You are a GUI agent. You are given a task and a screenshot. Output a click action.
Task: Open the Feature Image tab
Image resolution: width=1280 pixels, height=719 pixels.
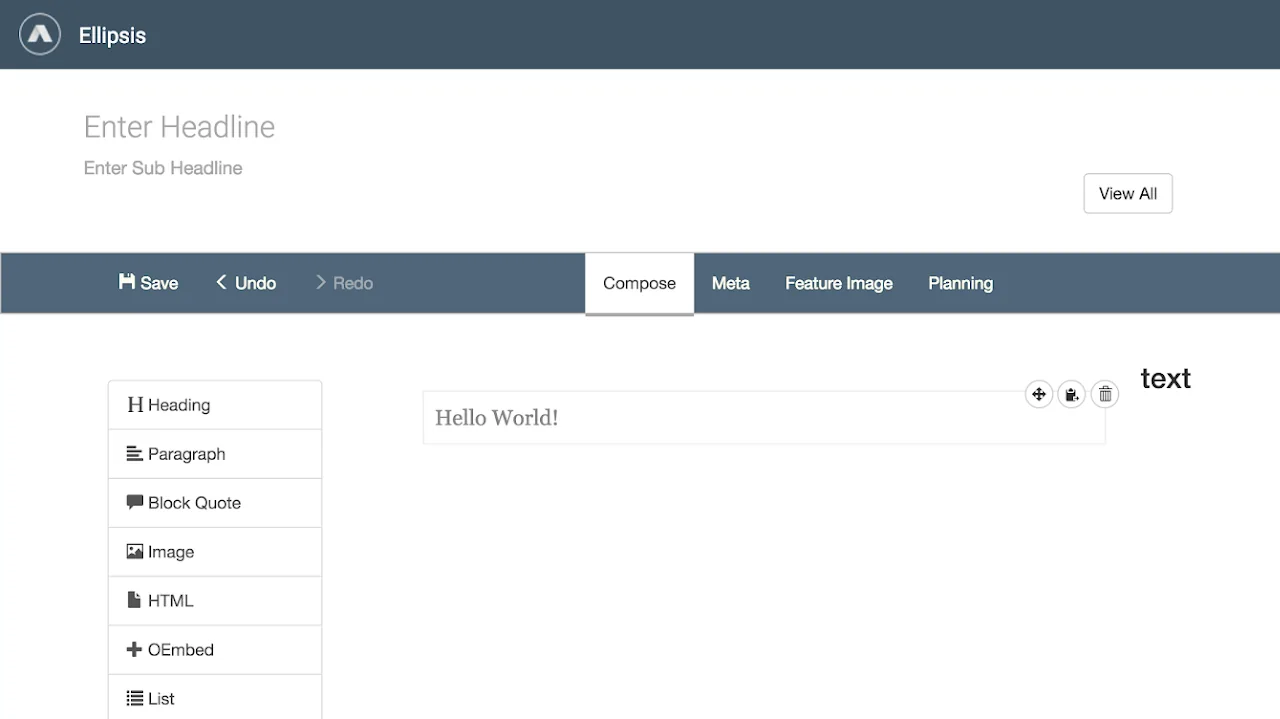pos(839,283)
